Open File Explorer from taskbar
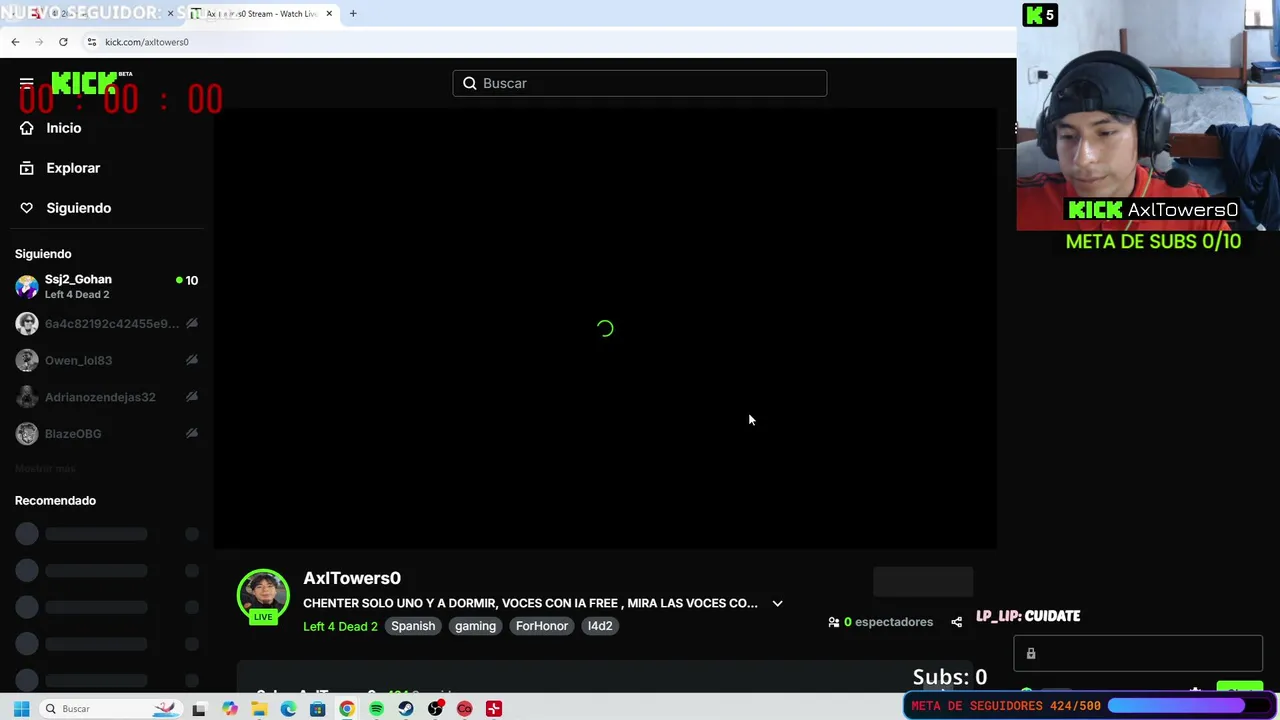The image size is (1280, 720). (x=259, y=709)
